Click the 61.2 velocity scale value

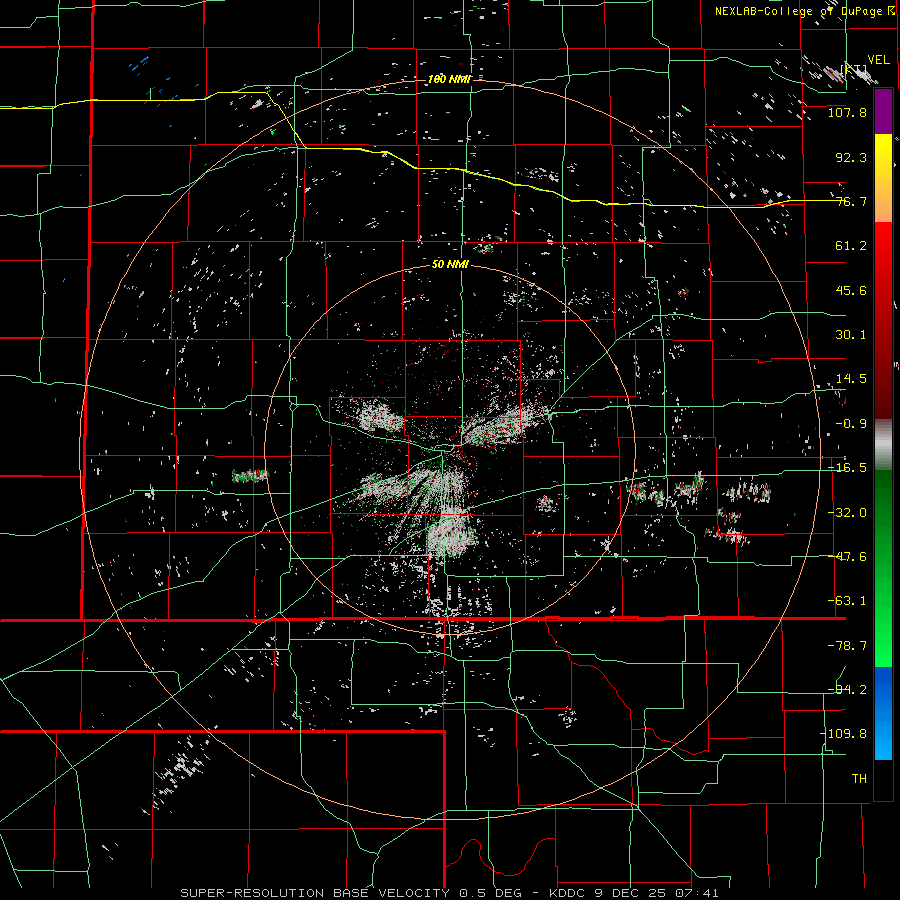pyautogui.click(x=851, y=246)
